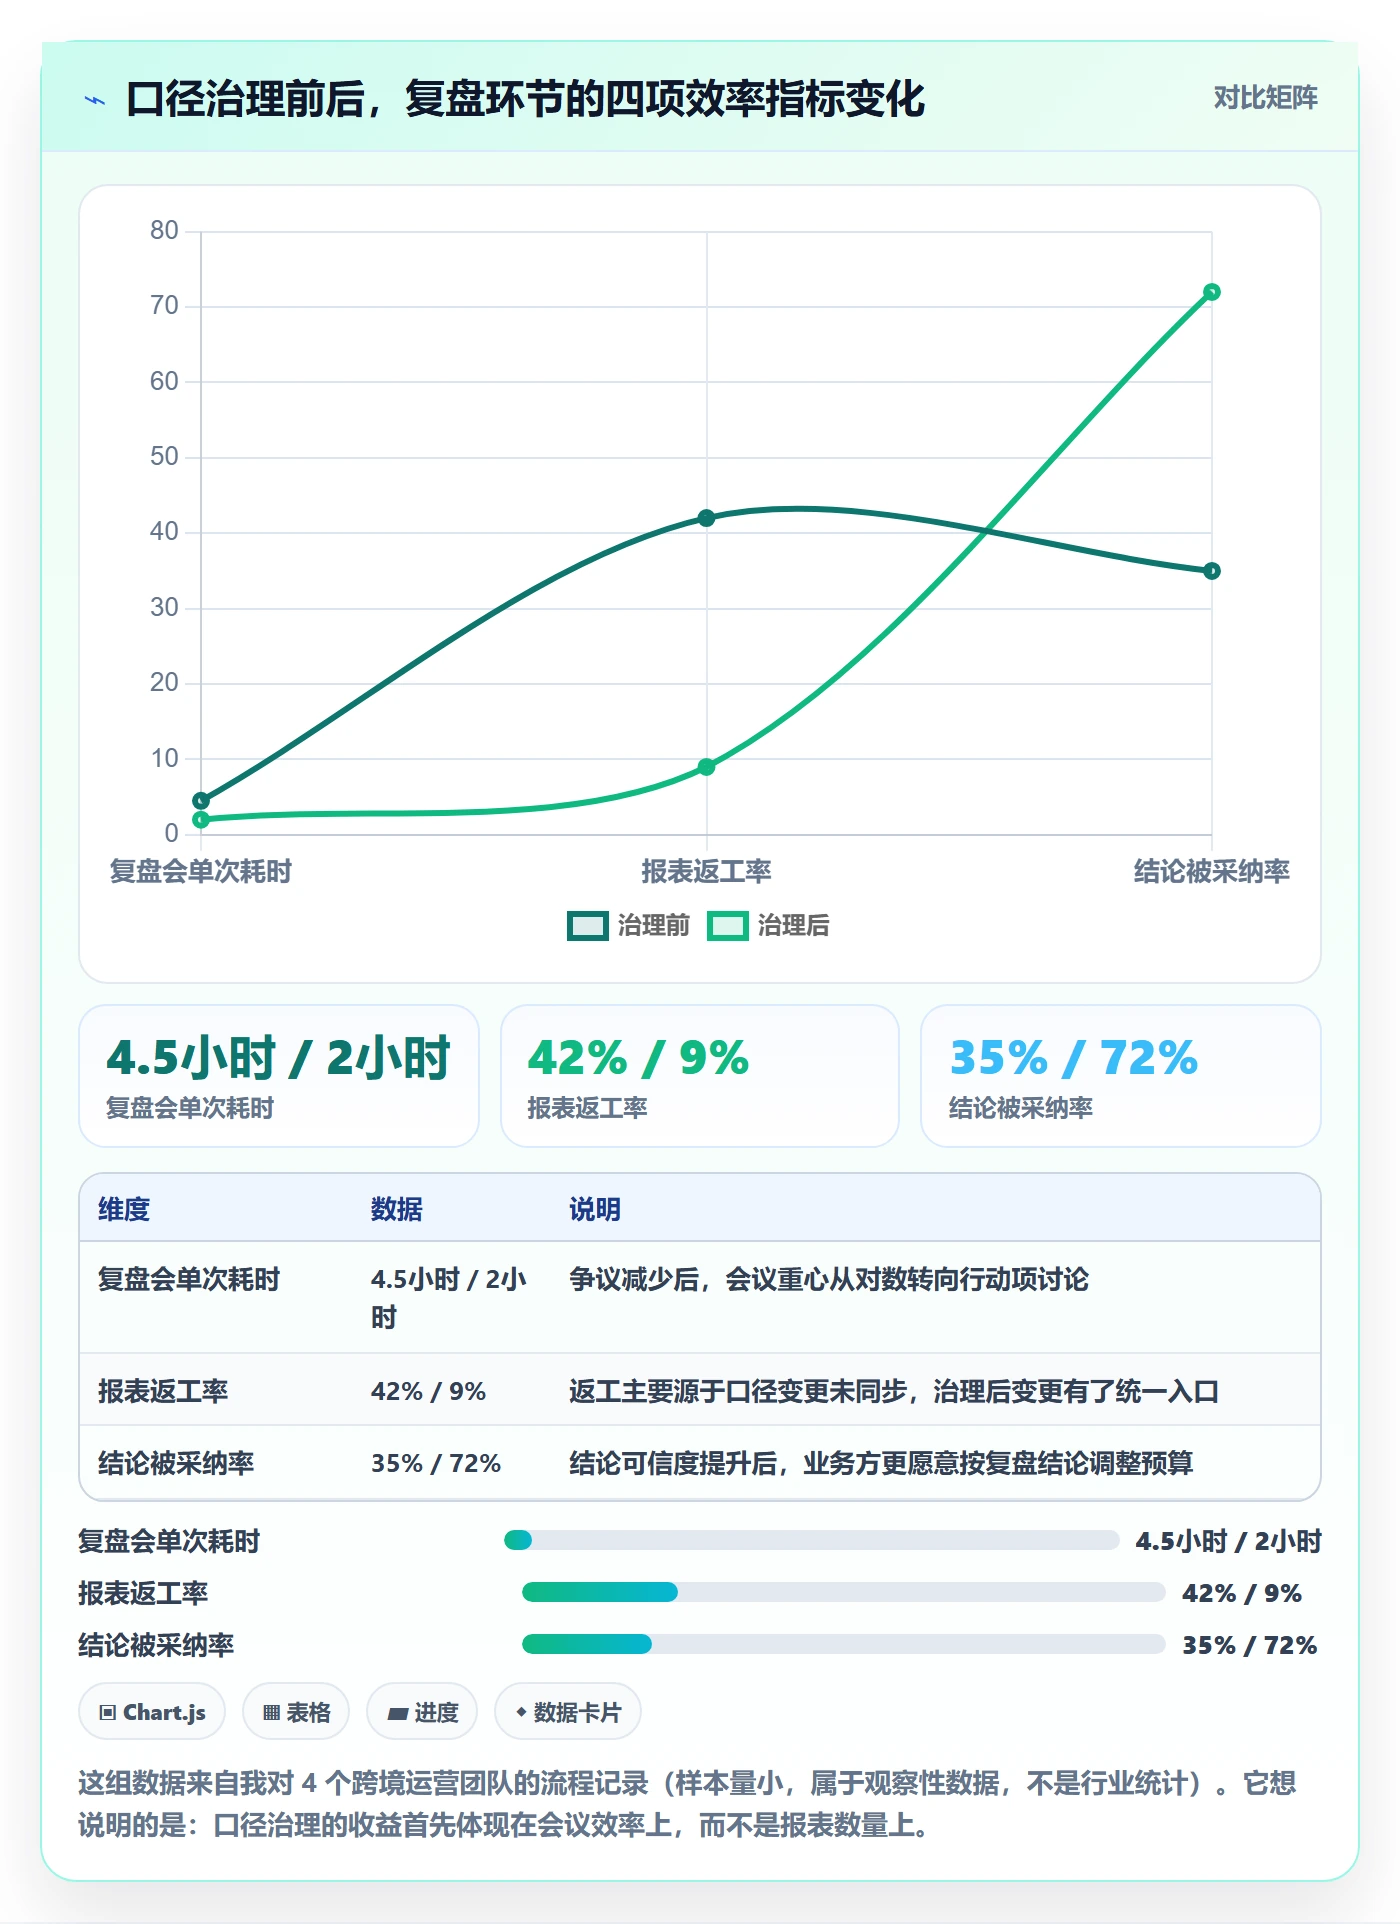Viewport: 1400px width, 1924px height.
Task: Click the 治理后 point at 复盘会单次耗时
Action: coord(201,820)
